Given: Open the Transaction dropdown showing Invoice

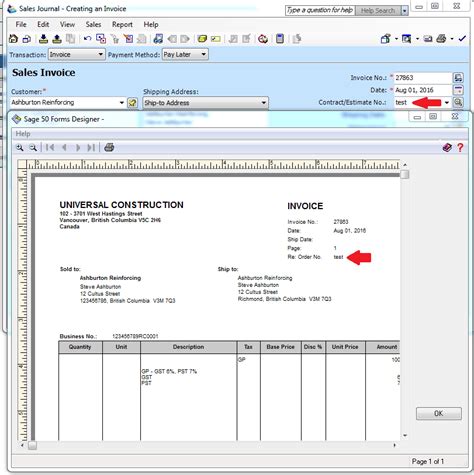Looking at the screenshot, I should point(77,54).
